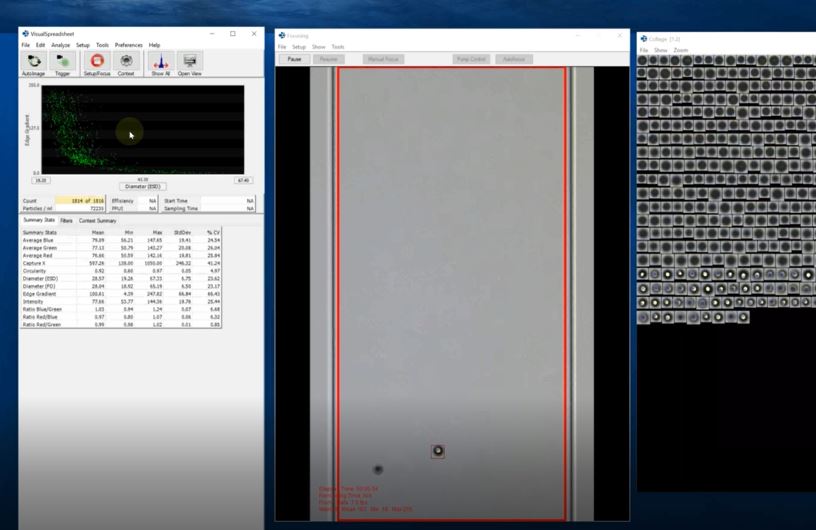Click inside the green scatter plot graph

point(143,130)
